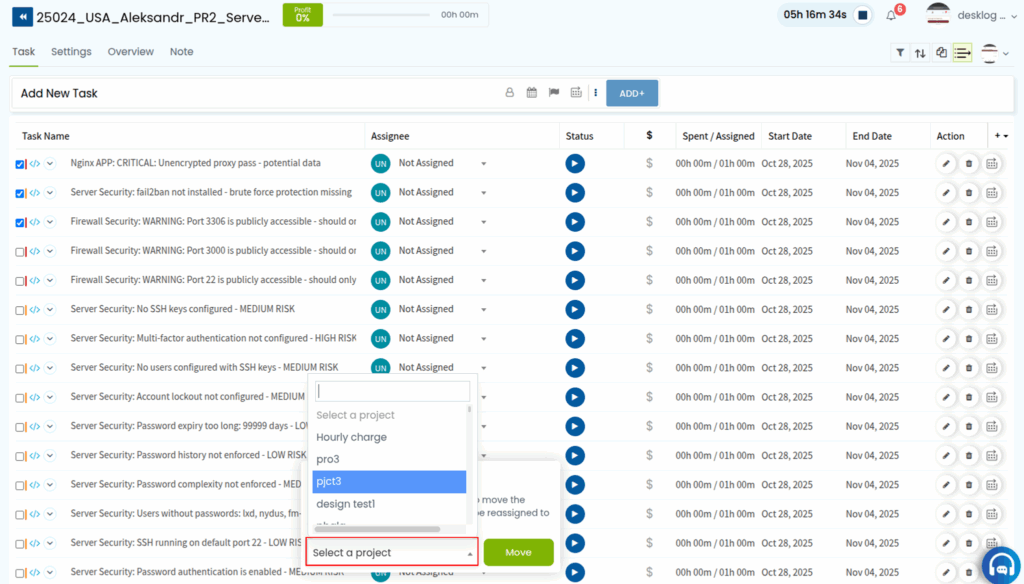The height and width of the screenshot is (584, 1024).
Task: Start timer for Nginx APP task
Action: pos(575,163)
